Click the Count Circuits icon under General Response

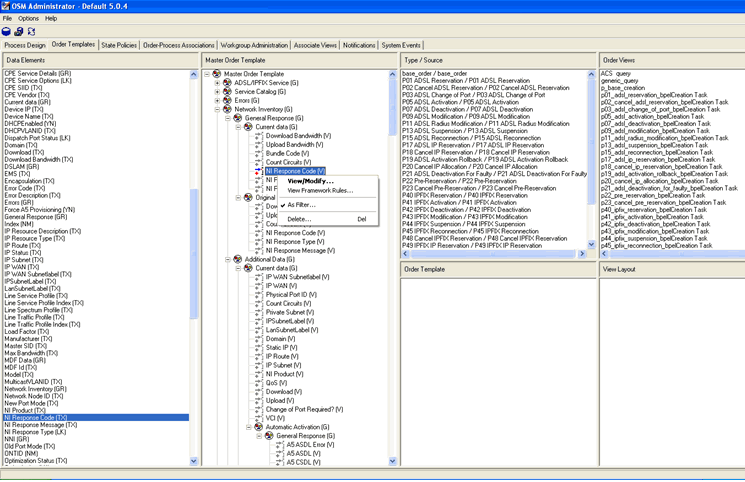[258, 162]
